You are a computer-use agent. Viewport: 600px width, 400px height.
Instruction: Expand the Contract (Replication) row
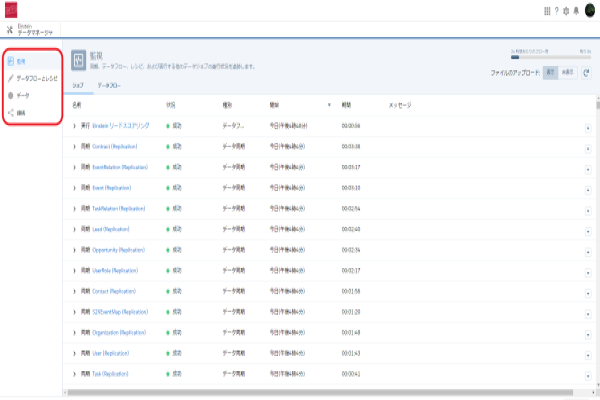pyautogui.click(x=74, y=146)
